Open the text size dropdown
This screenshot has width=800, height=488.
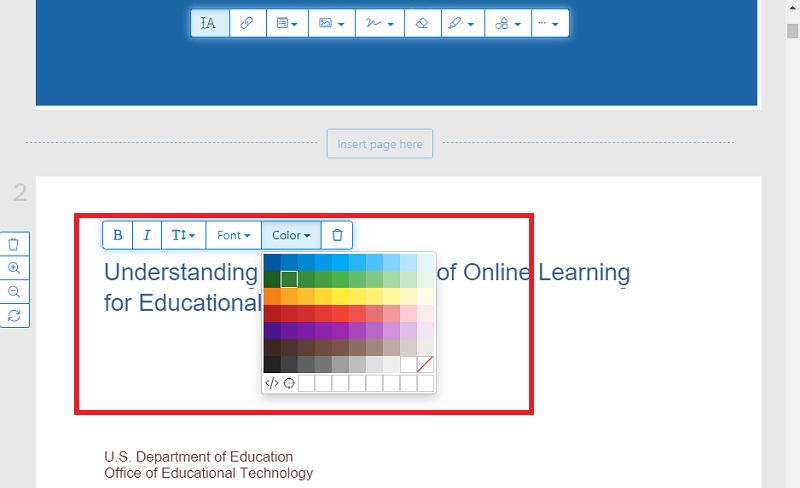click(184, 235)
